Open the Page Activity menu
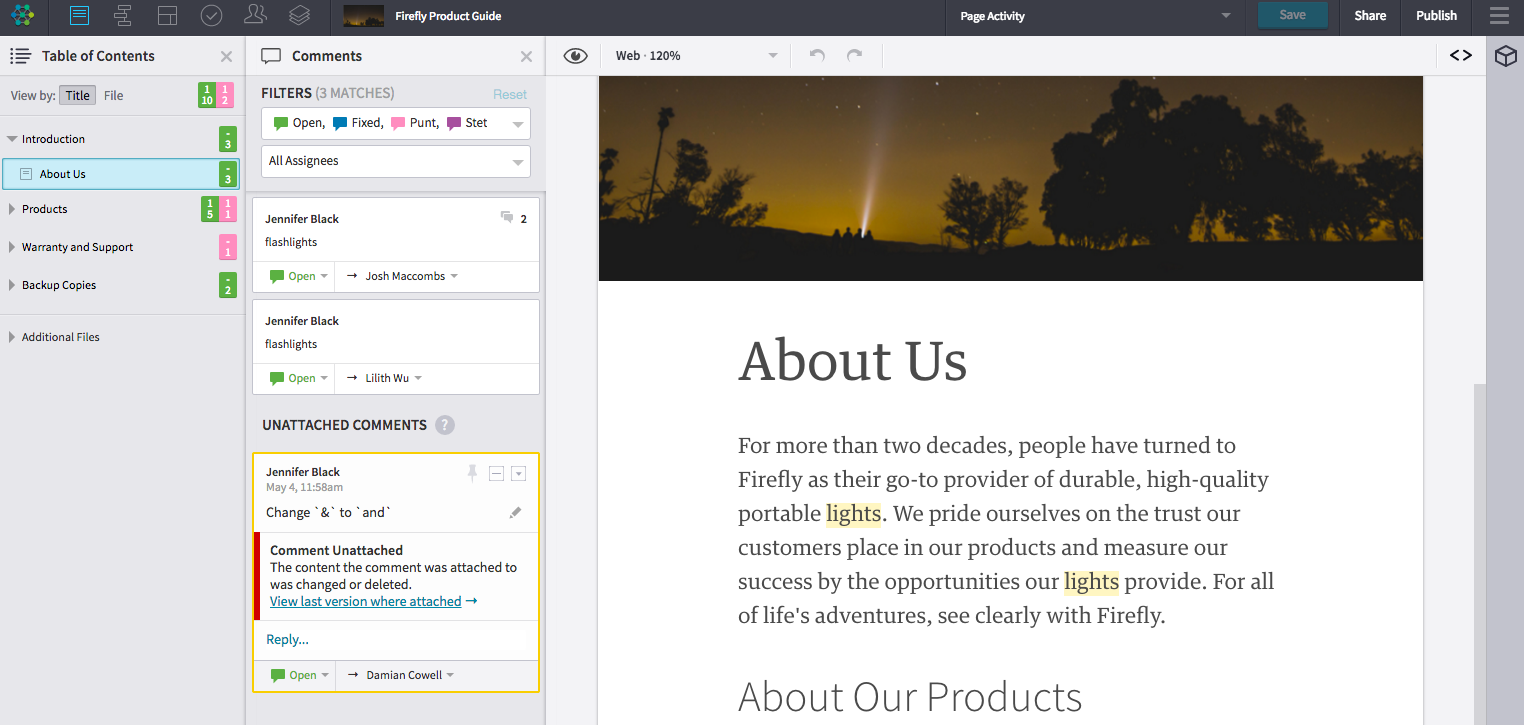The image size is (1524, 725). (x=1094, y=16)
